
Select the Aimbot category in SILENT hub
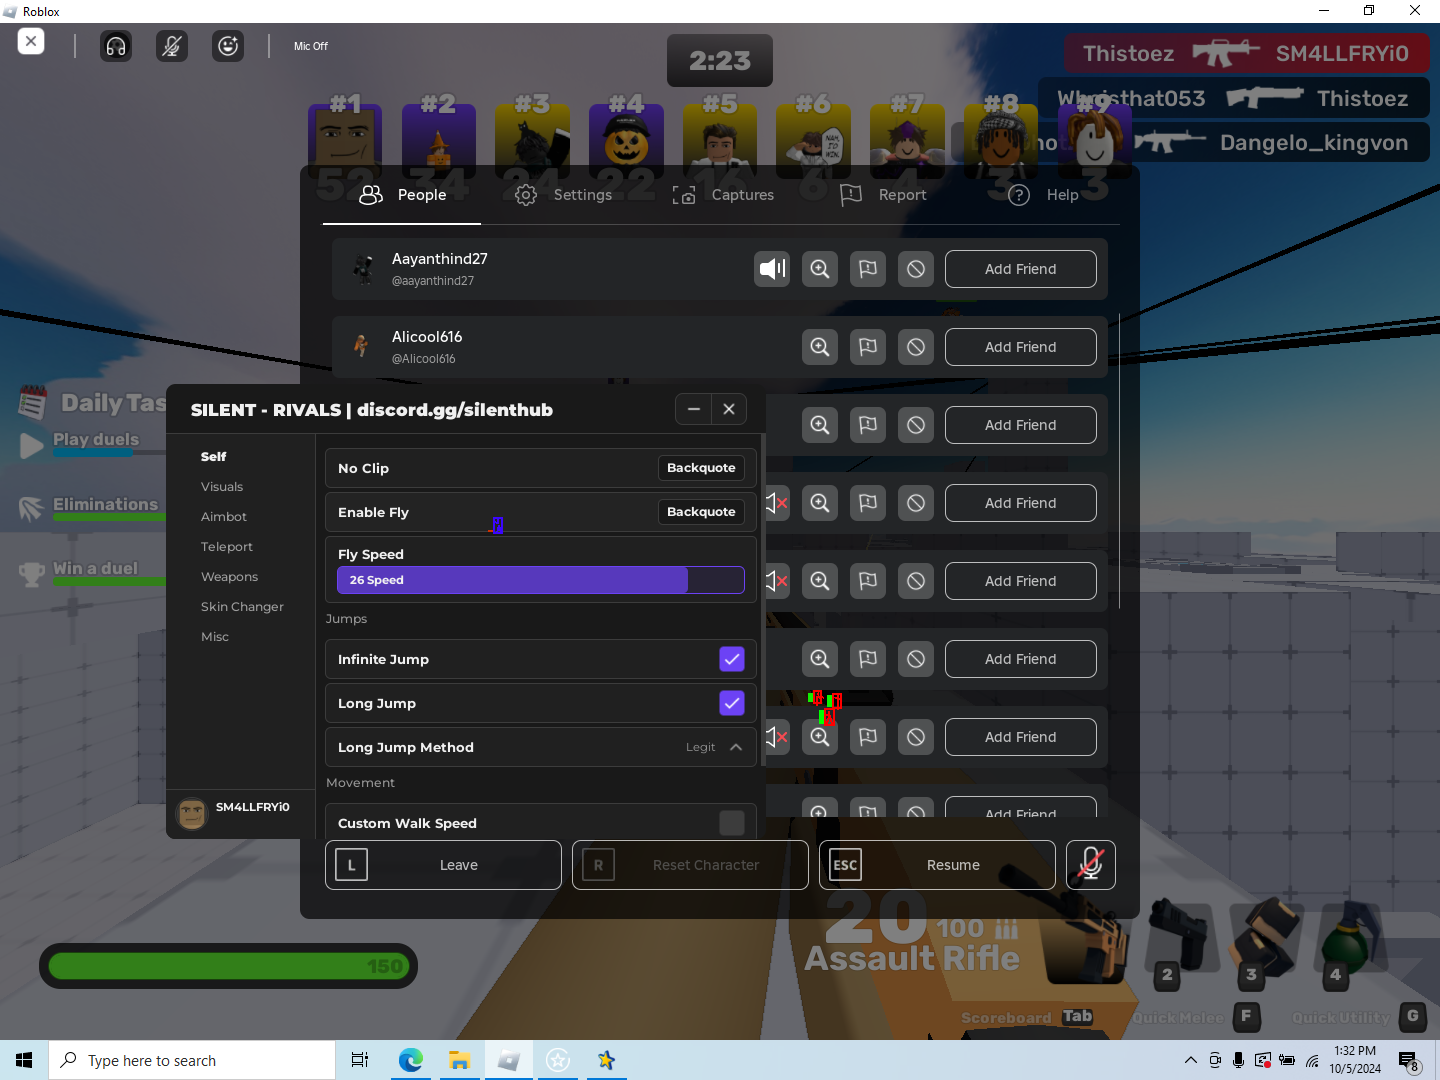[x=224, y=517]
